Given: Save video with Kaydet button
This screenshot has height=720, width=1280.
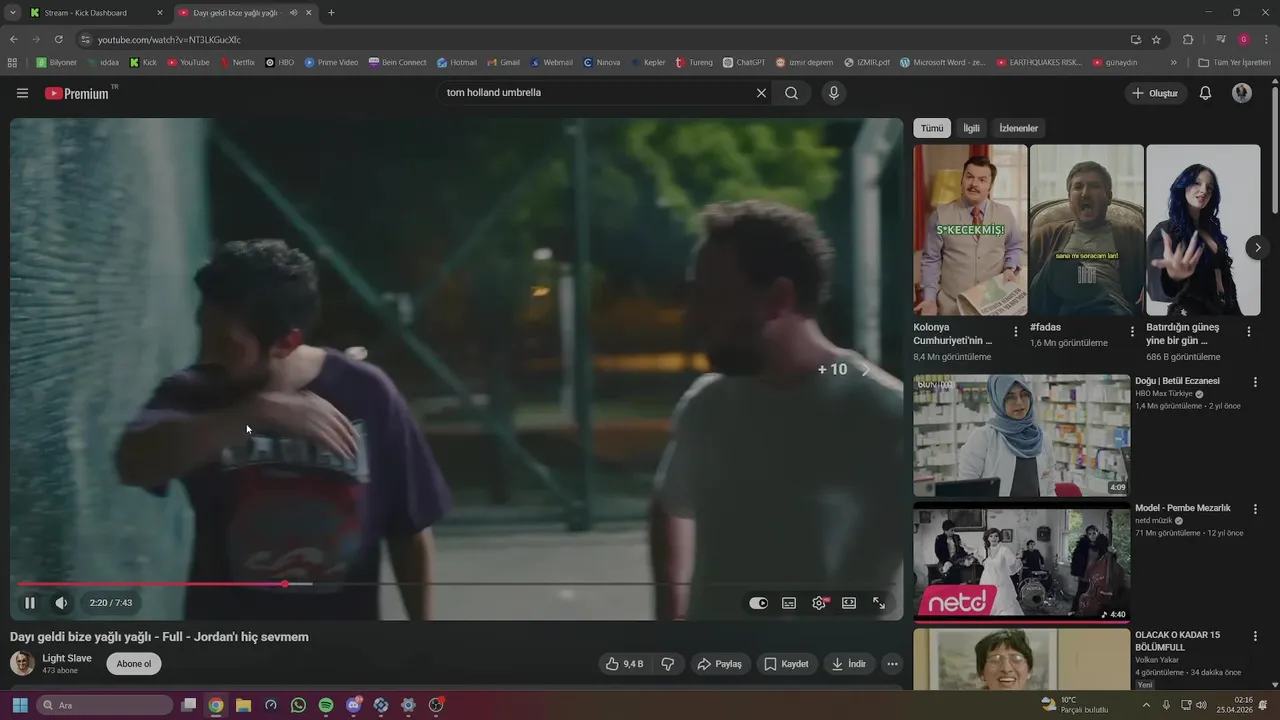Looking at the screenshot, I should pyautogui.click(x=786, y=664).
